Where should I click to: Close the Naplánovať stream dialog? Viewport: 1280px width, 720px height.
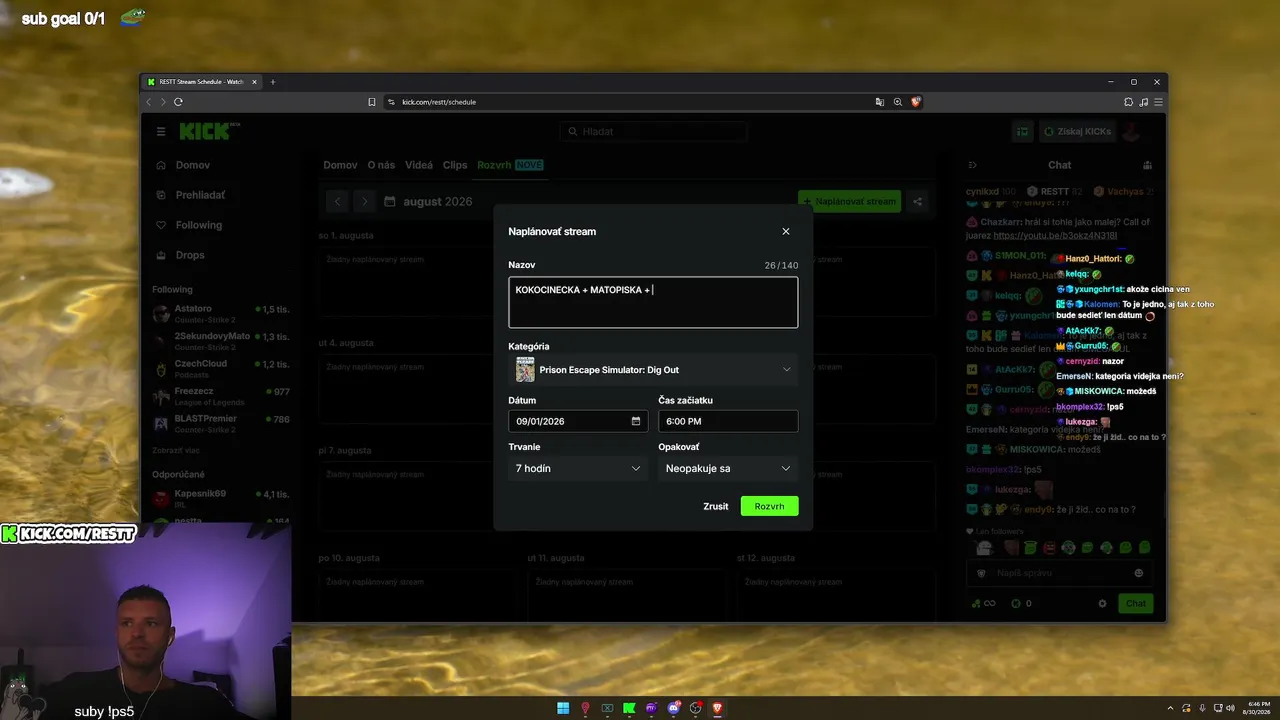point(786,231)
